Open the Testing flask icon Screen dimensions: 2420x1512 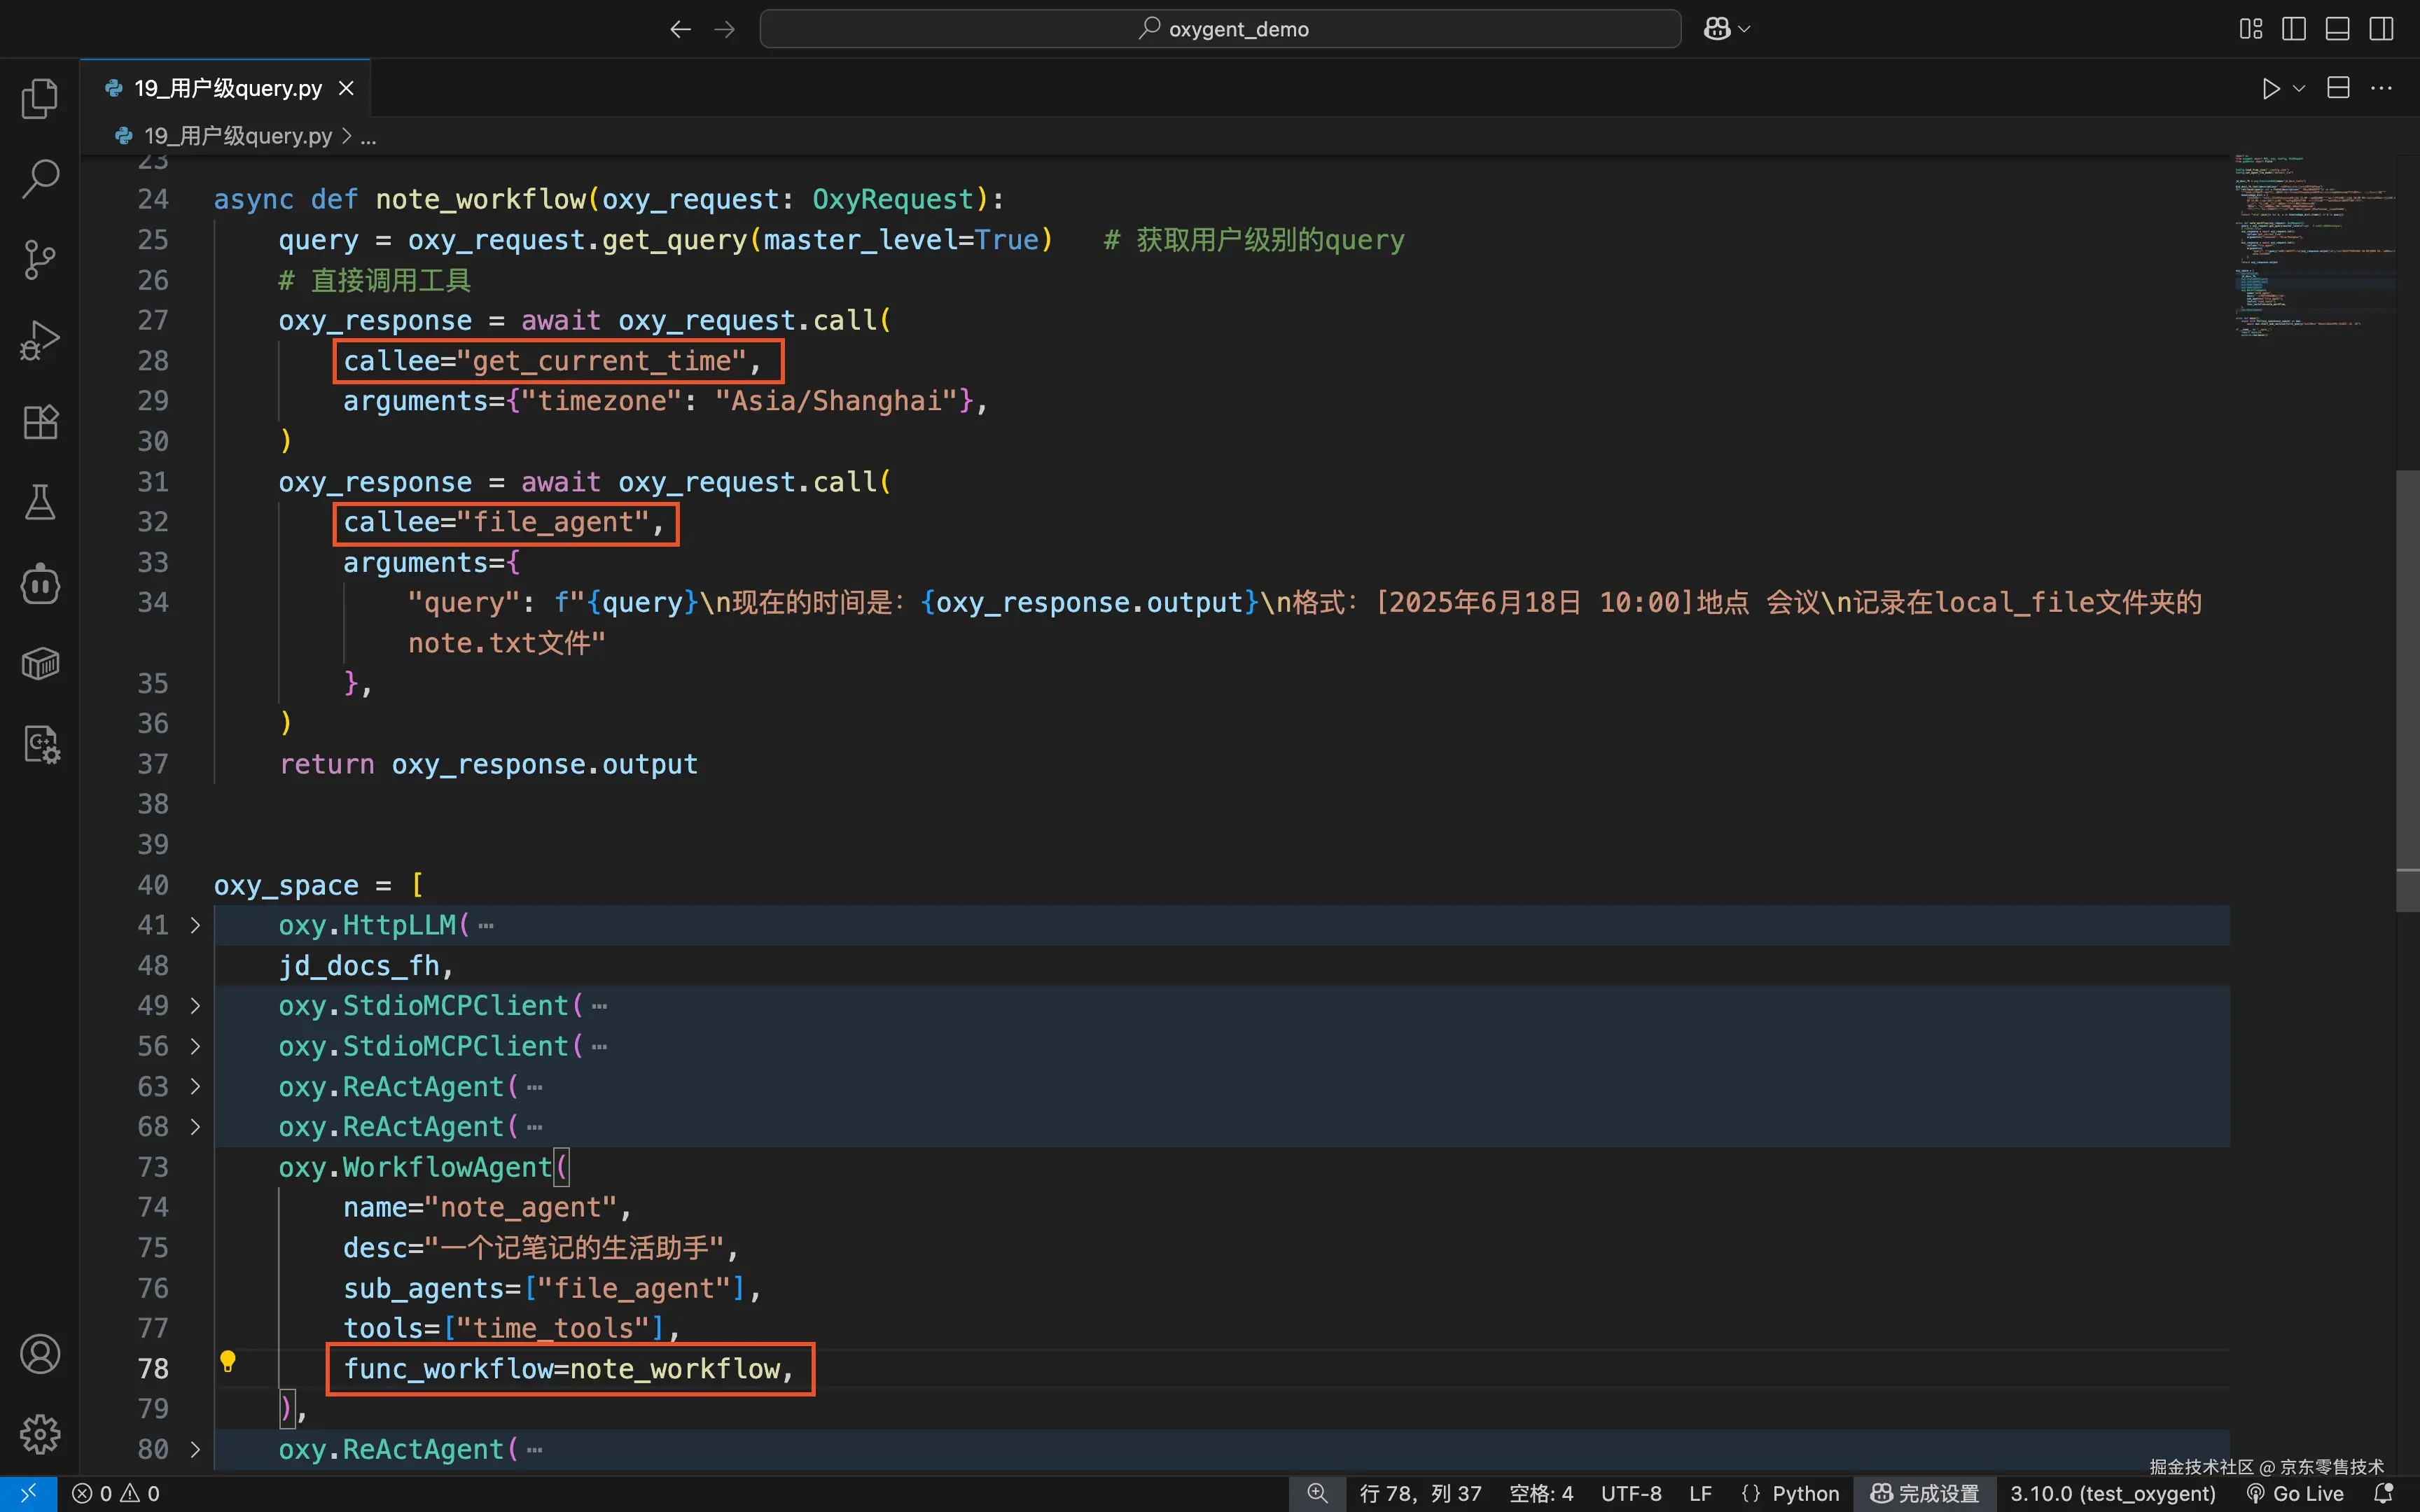pos(40,502)
